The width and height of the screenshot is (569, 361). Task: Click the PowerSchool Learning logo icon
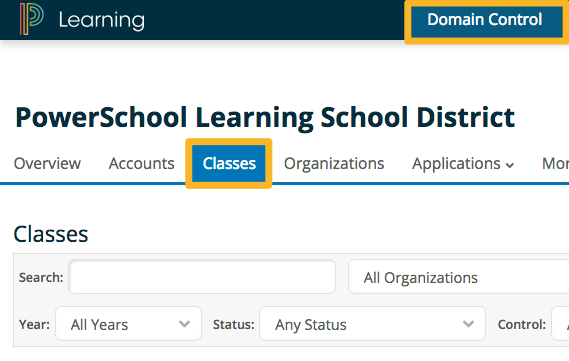[x=32, y=19]
